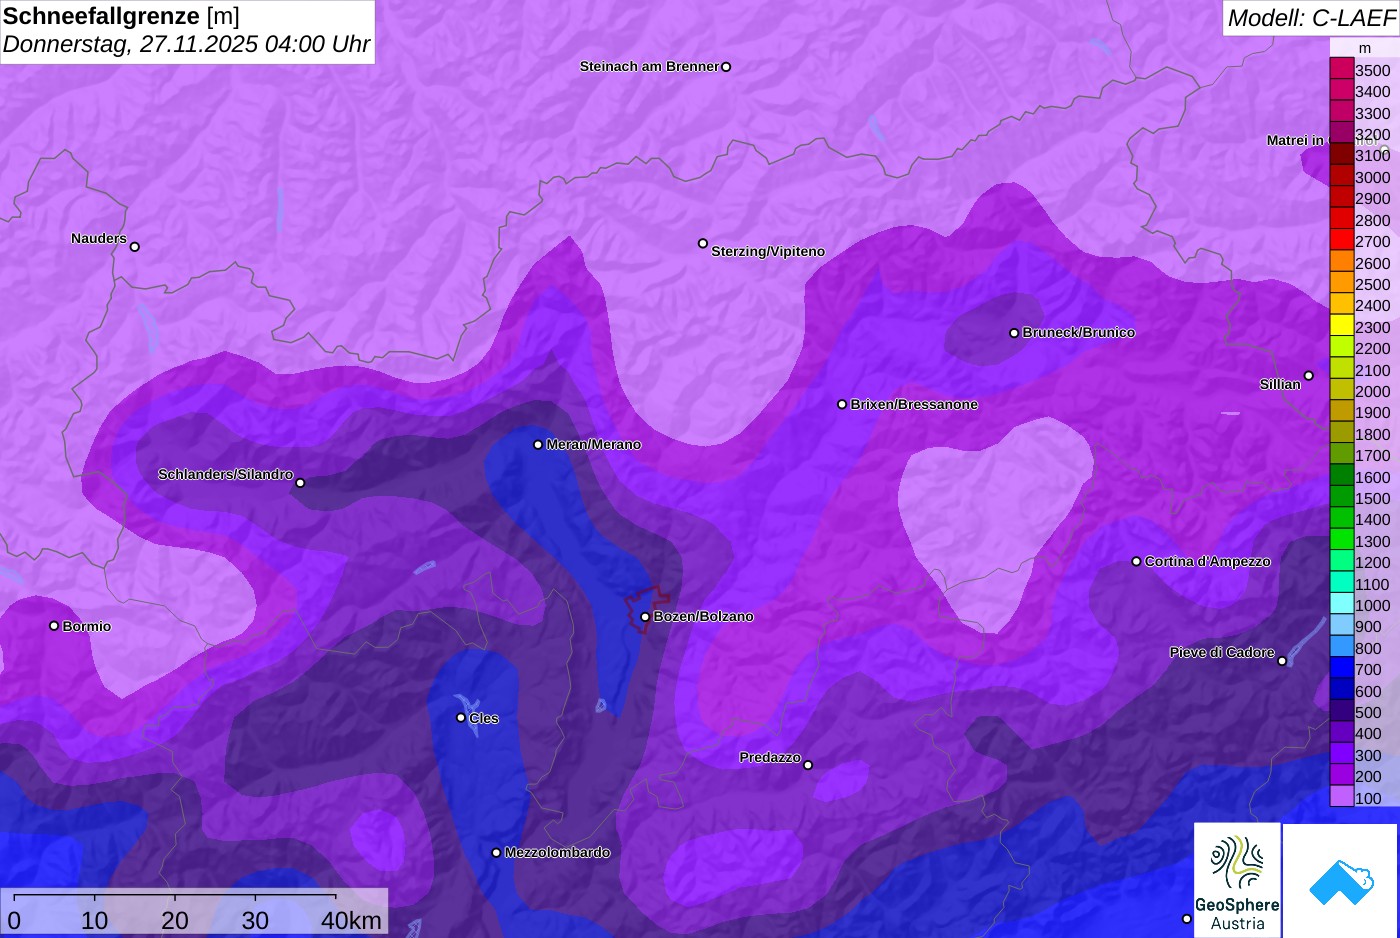Viewport: 1400px width, 938px height.
Task: Click the blue cloud arrow logo
Action: (1341, 881)
